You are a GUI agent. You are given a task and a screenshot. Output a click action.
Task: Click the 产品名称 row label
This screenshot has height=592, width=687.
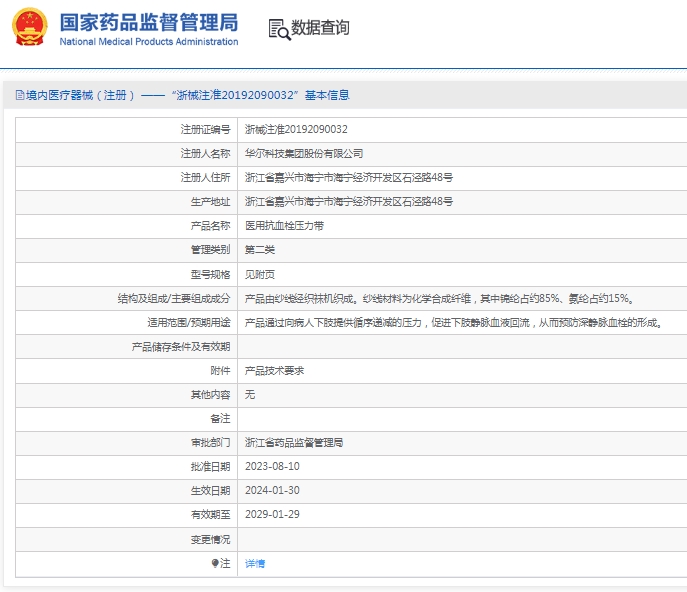click(x=210, y=226)
